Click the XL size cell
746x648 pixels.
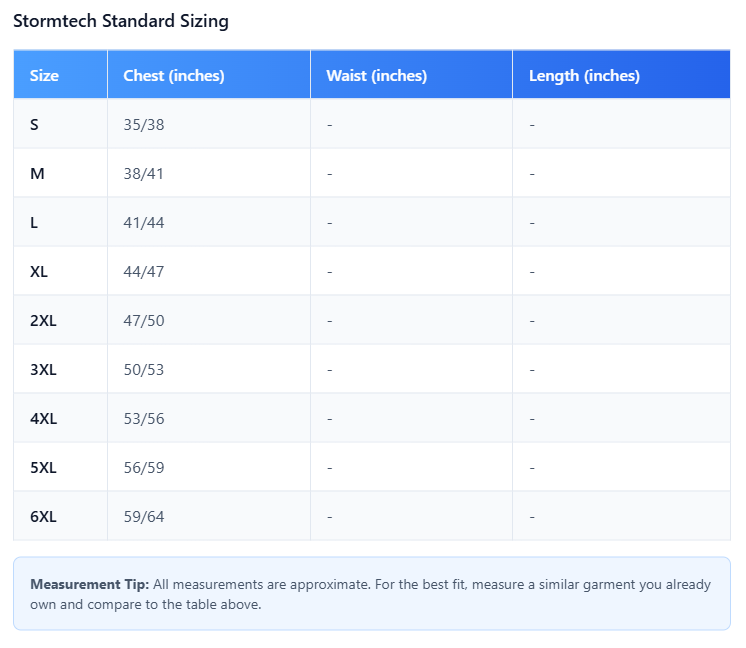click(x=60, y=272)
